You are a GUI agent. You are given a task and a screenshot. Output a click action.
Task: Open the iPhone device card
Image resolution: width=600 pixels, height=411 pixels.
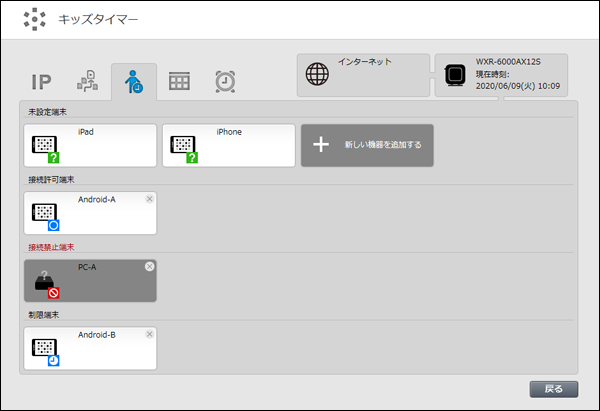coord(229,145)
